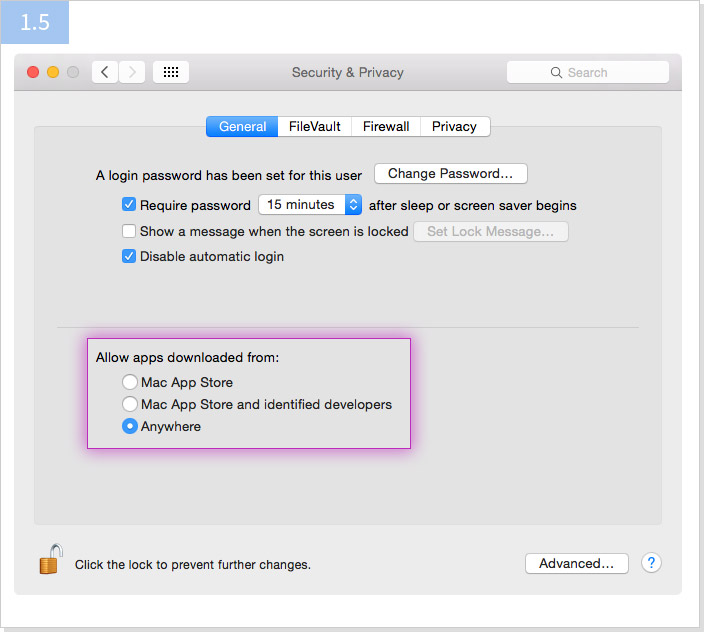Open help with the question mark button
This screenshot has width=704, height=632.
click(651, 563)
